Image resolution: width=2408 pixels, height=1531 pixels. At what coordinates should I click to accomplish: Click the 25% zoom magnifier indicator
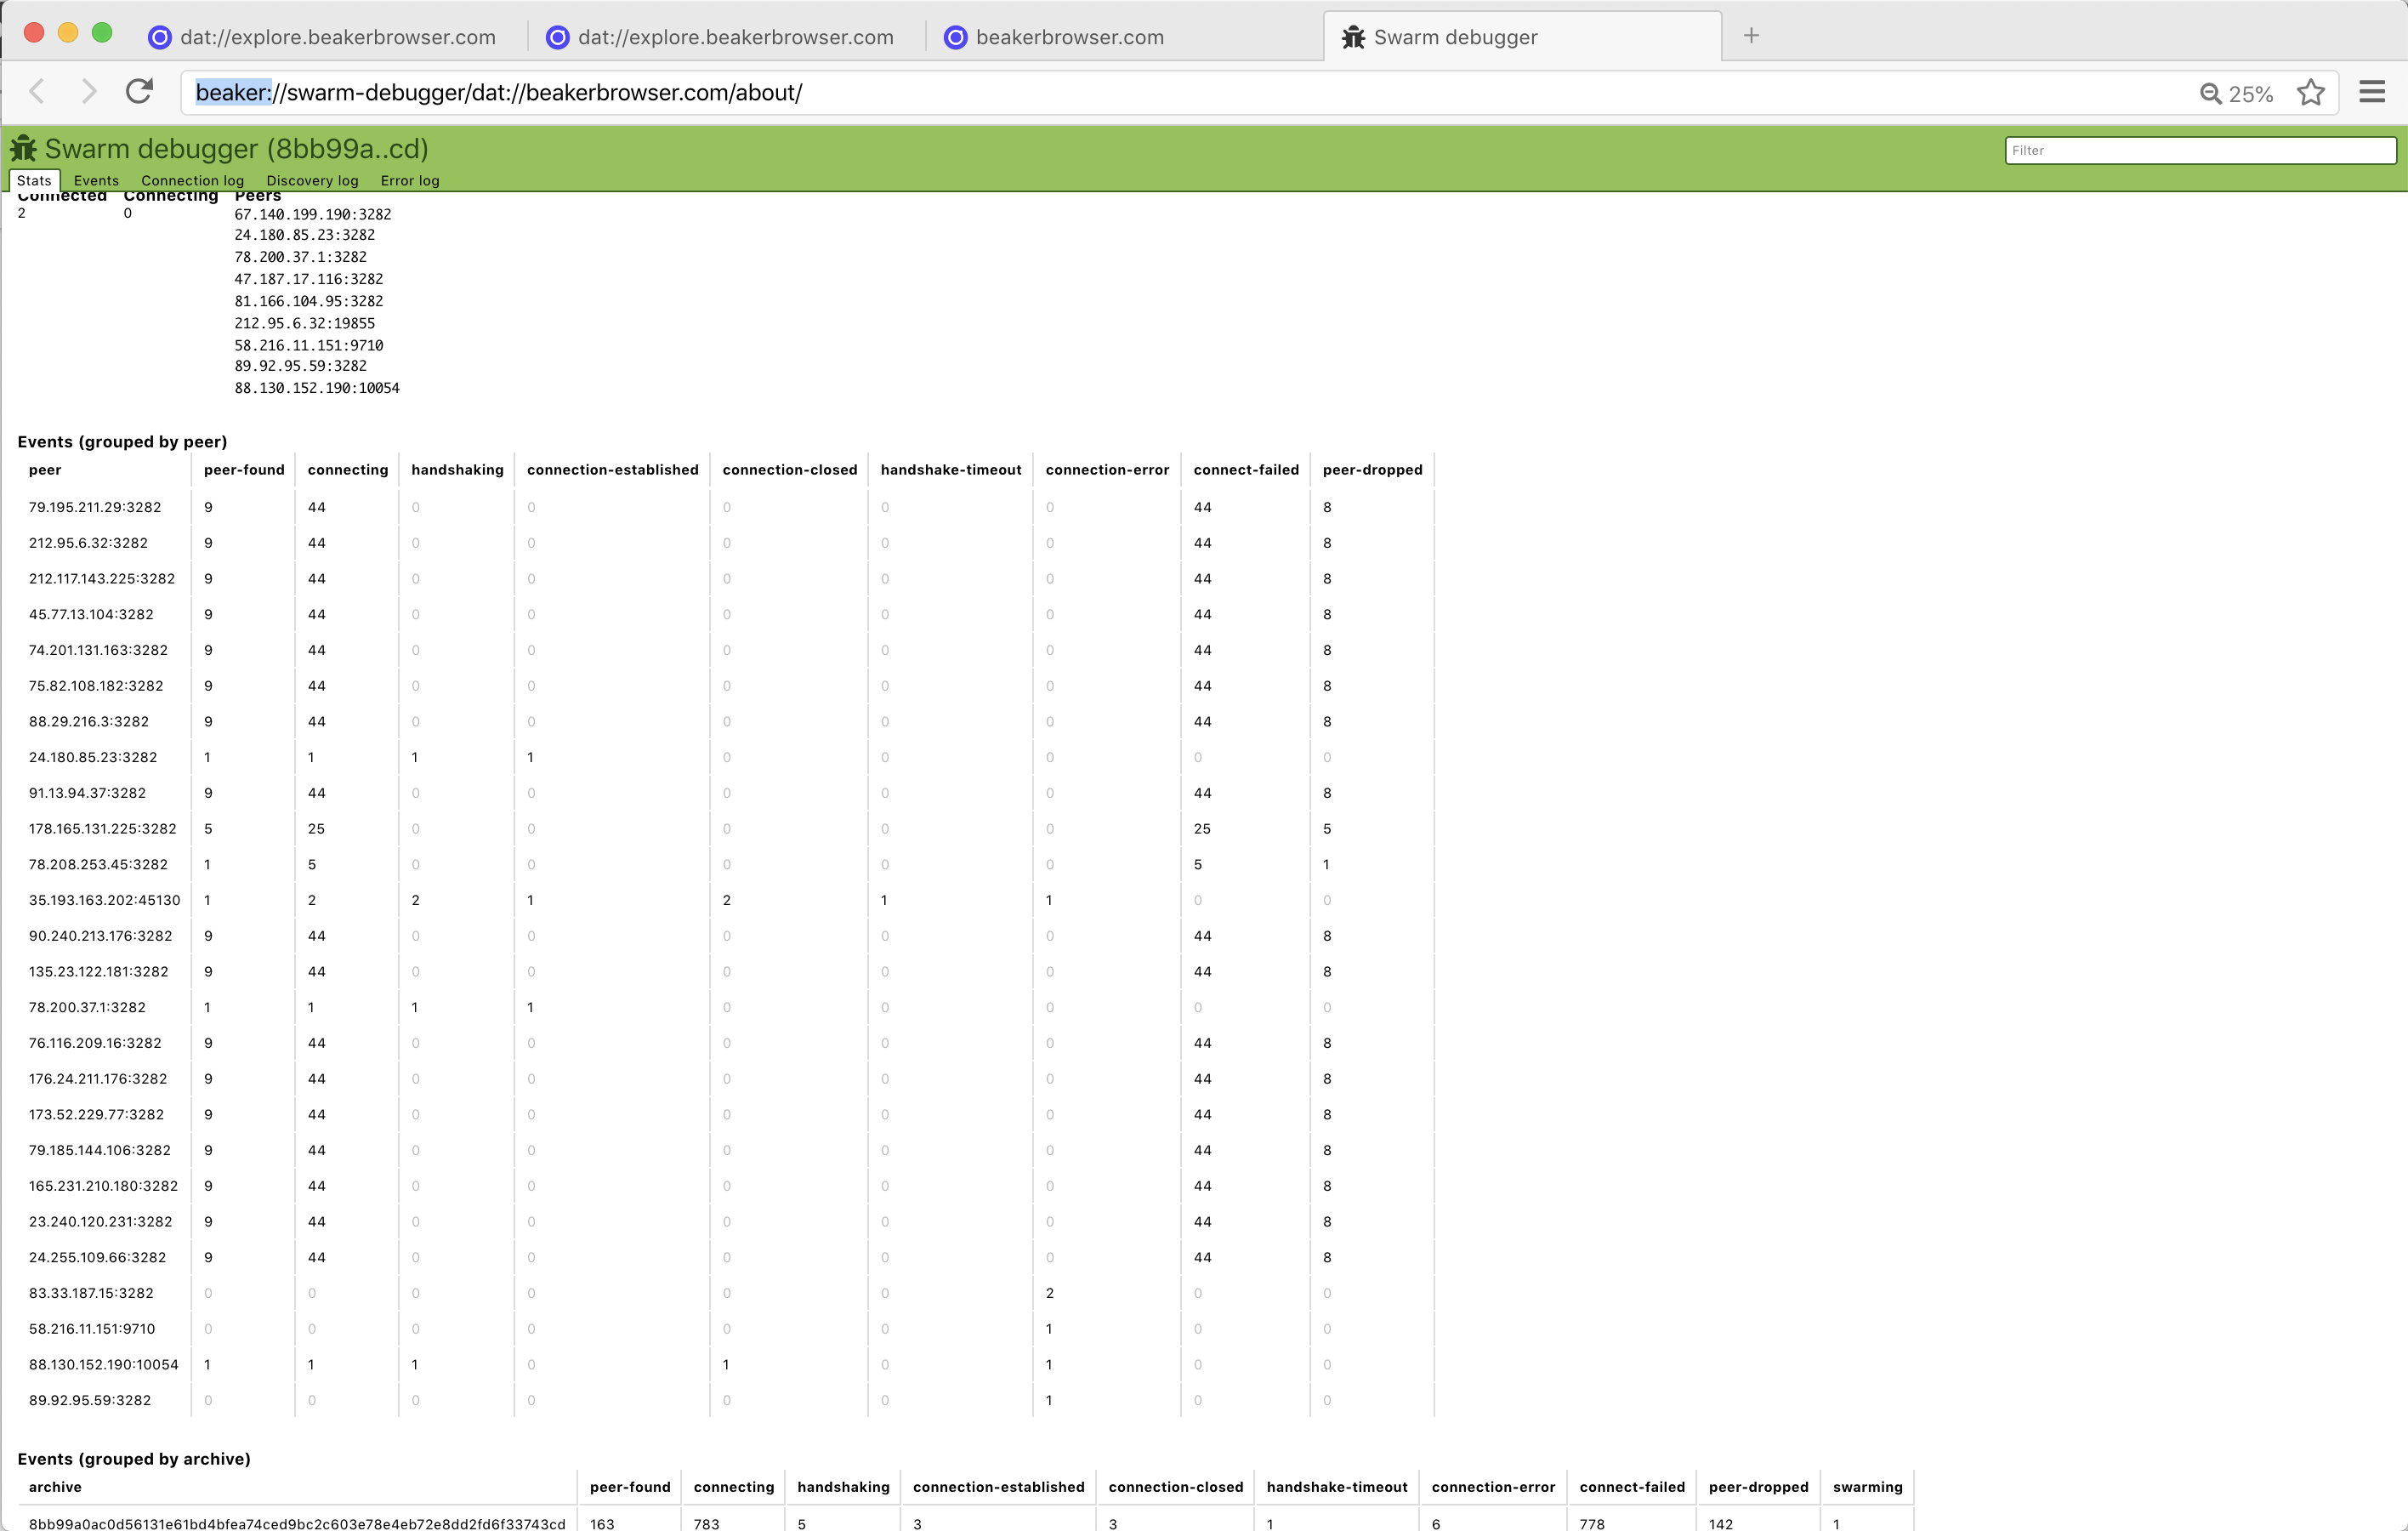click(2237, 93)
